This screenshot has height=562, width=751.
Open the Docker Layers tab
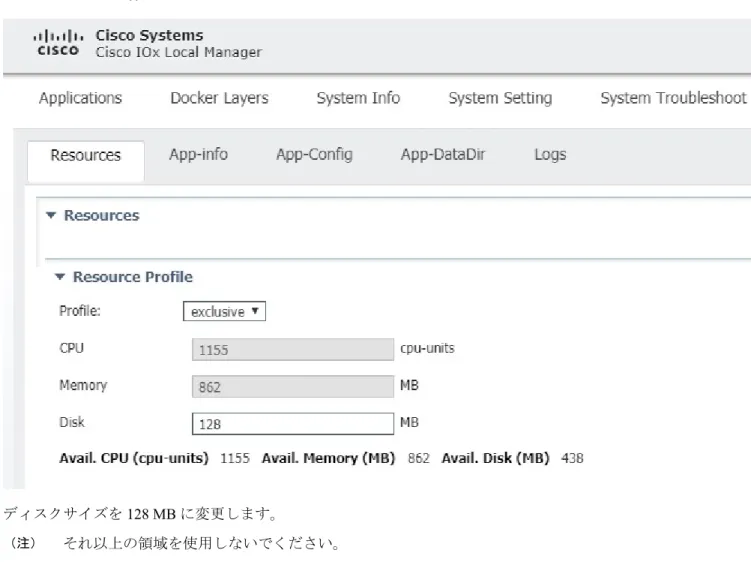click(219, 98)
